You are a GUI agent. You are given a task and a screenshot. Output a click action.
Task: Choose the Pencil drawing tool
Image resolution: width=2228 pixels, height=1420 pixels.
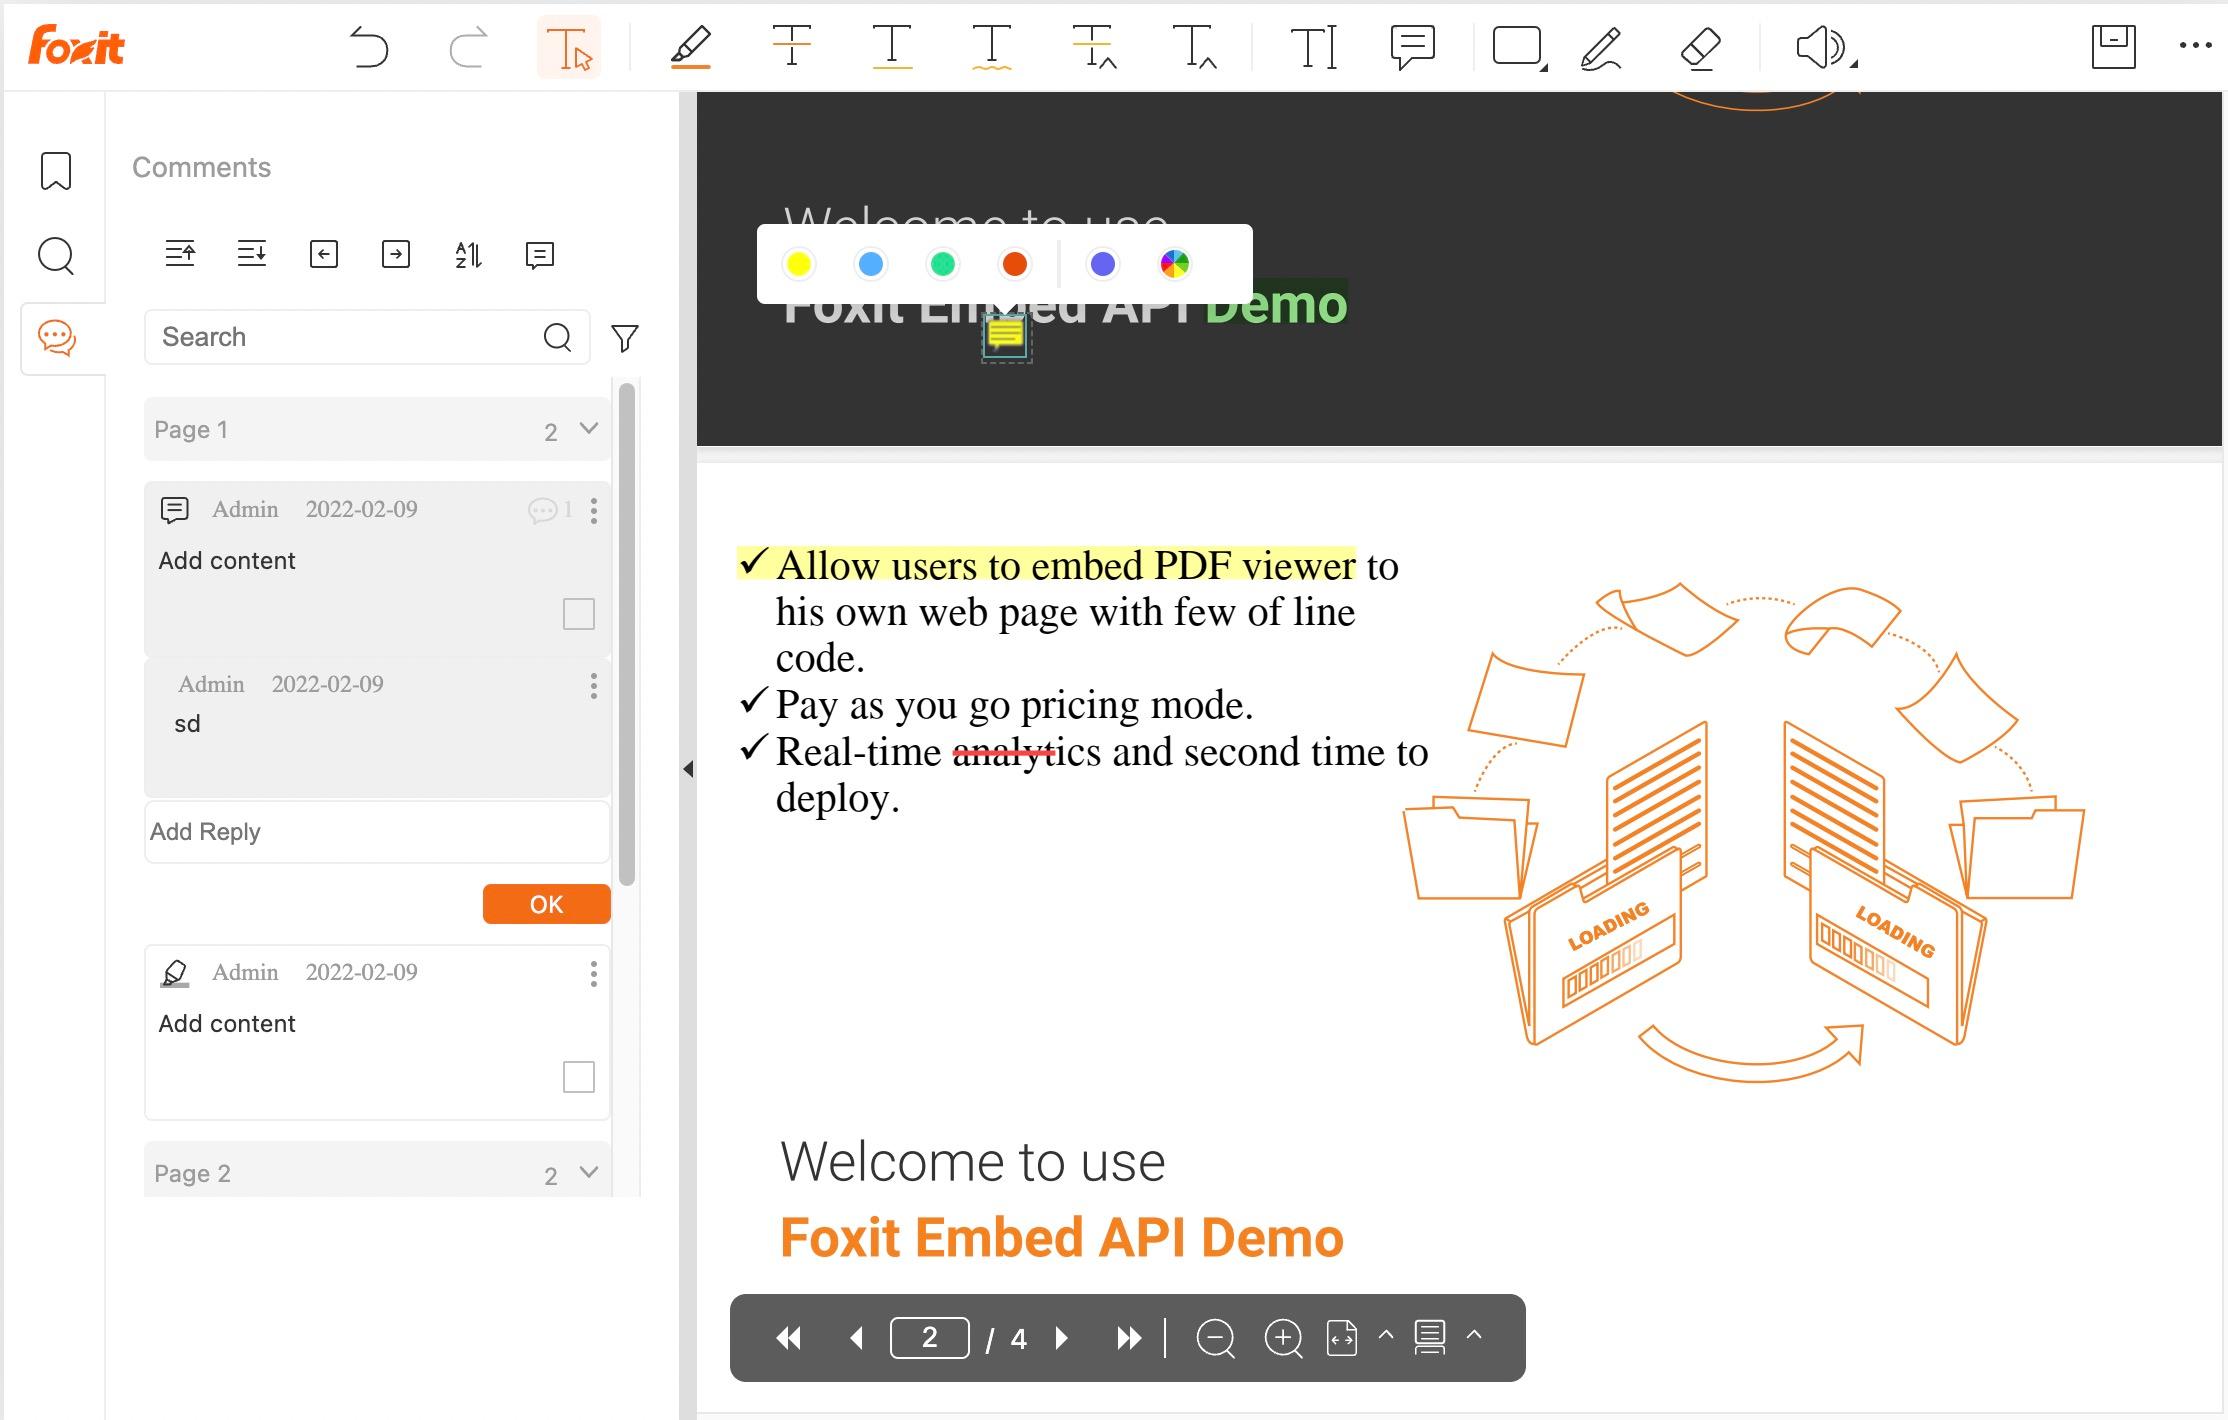click(1602, 47)
